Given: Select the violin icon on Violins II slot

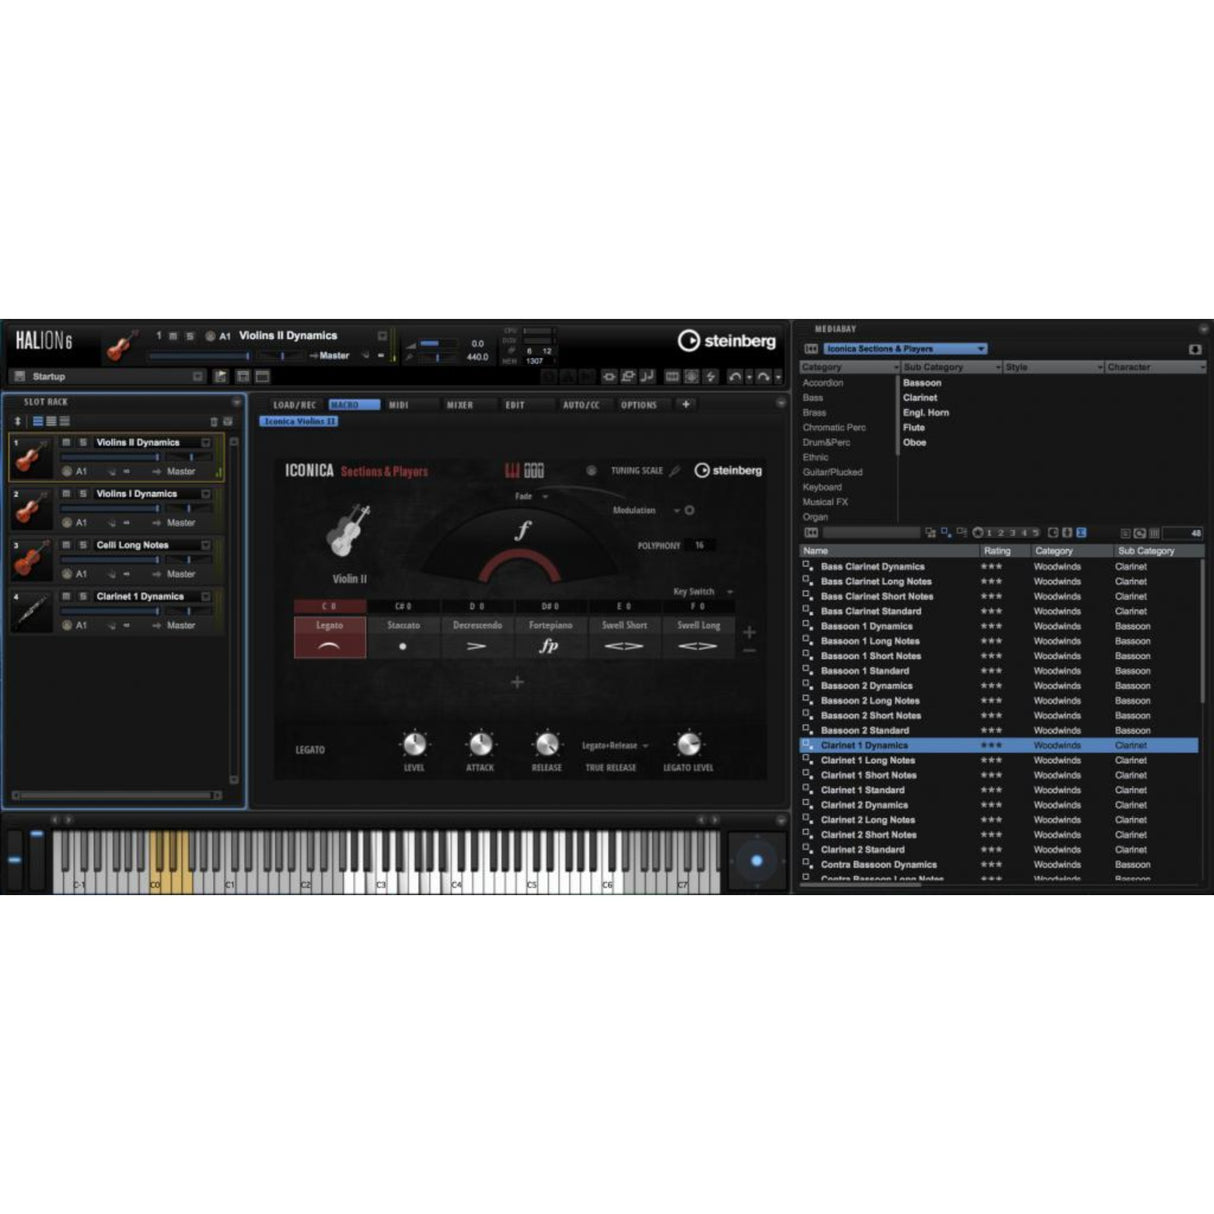Looking at the screenshot, I should (x=31, y=458).
